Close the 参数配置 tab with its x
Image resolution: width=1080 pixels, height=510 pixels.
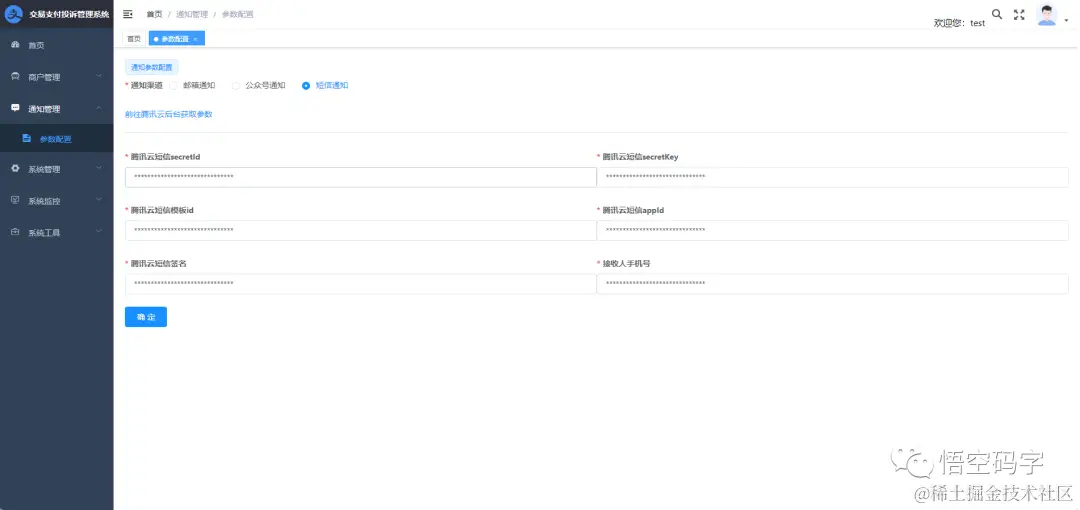click(x=196, y=39)
